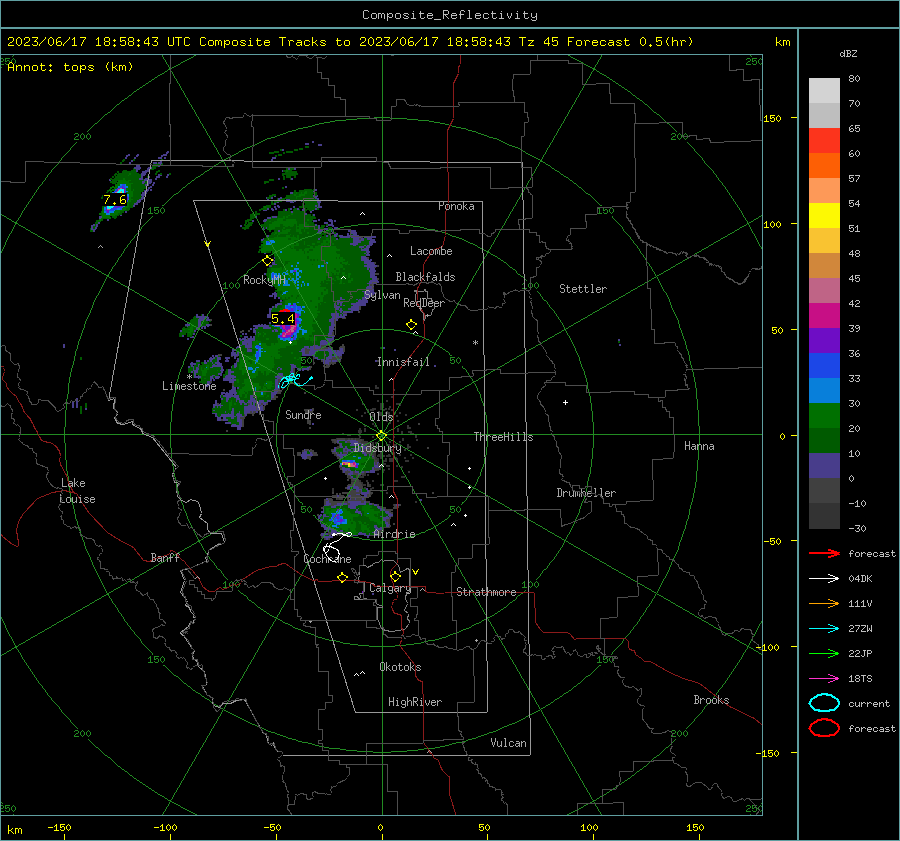Click the dBZ legend heading

pyautogui.click(x=848, y=54)
